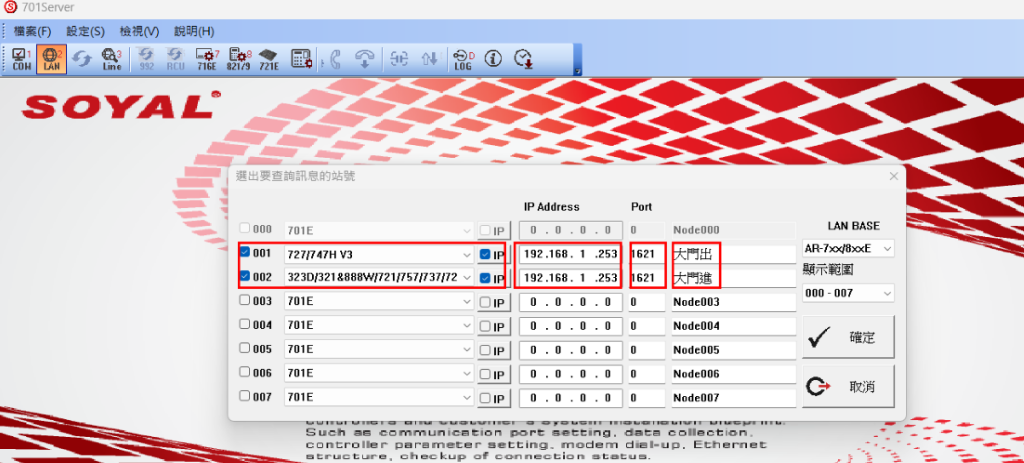Image resolution: width=1024 pixels, height=463 pixels.
Task: Click the connect link toolbar icon
Action: [398, 59]
